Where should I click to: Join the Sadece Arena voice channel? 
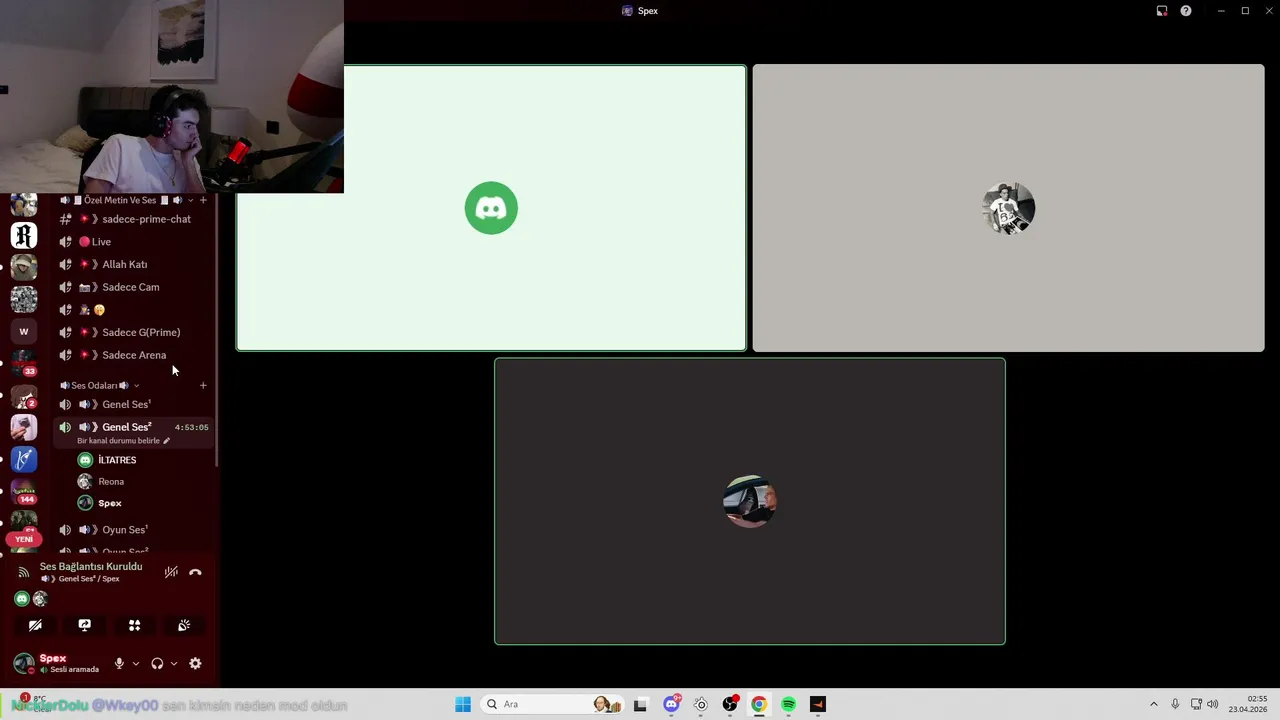point(134,355)
